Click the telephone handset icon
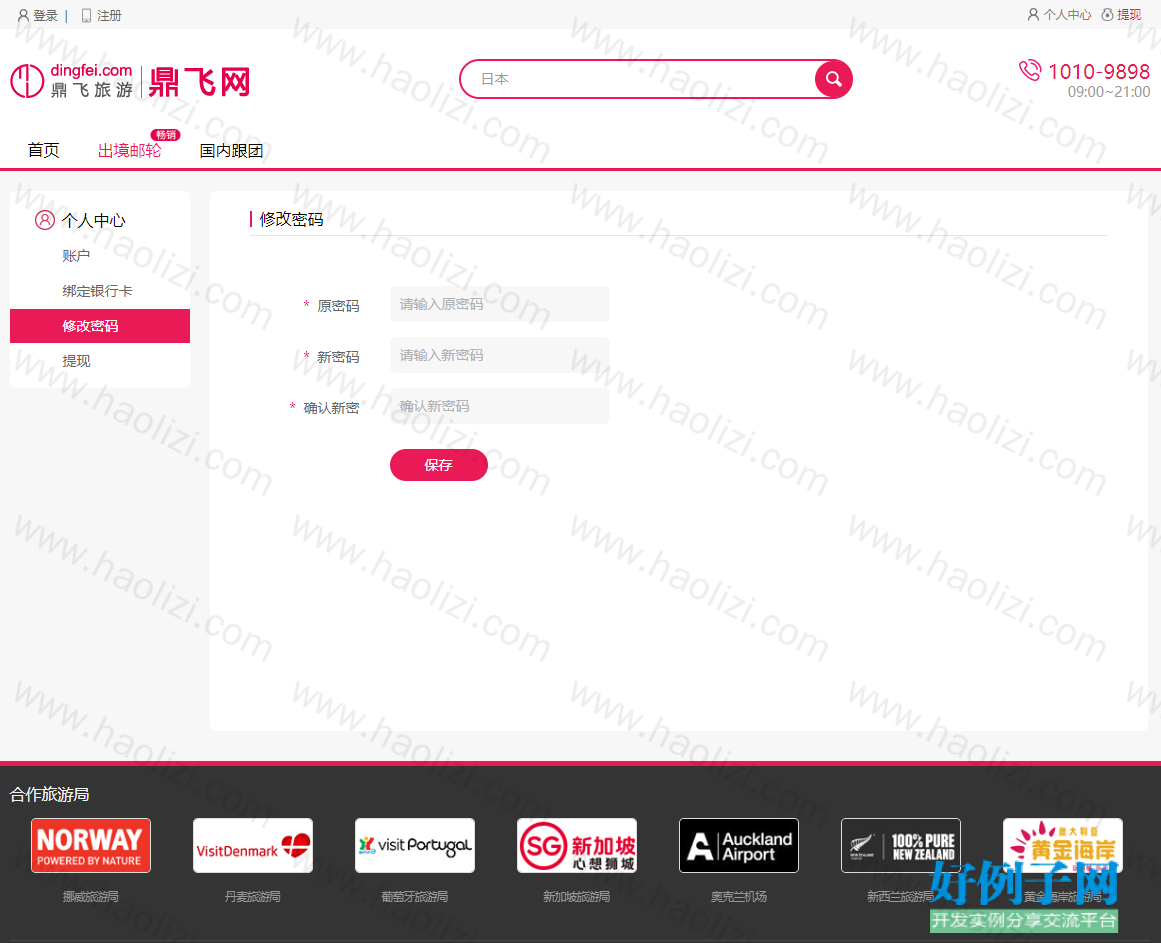Image resolution: width=1161 pixels, height=943 pixels. 1030,70
